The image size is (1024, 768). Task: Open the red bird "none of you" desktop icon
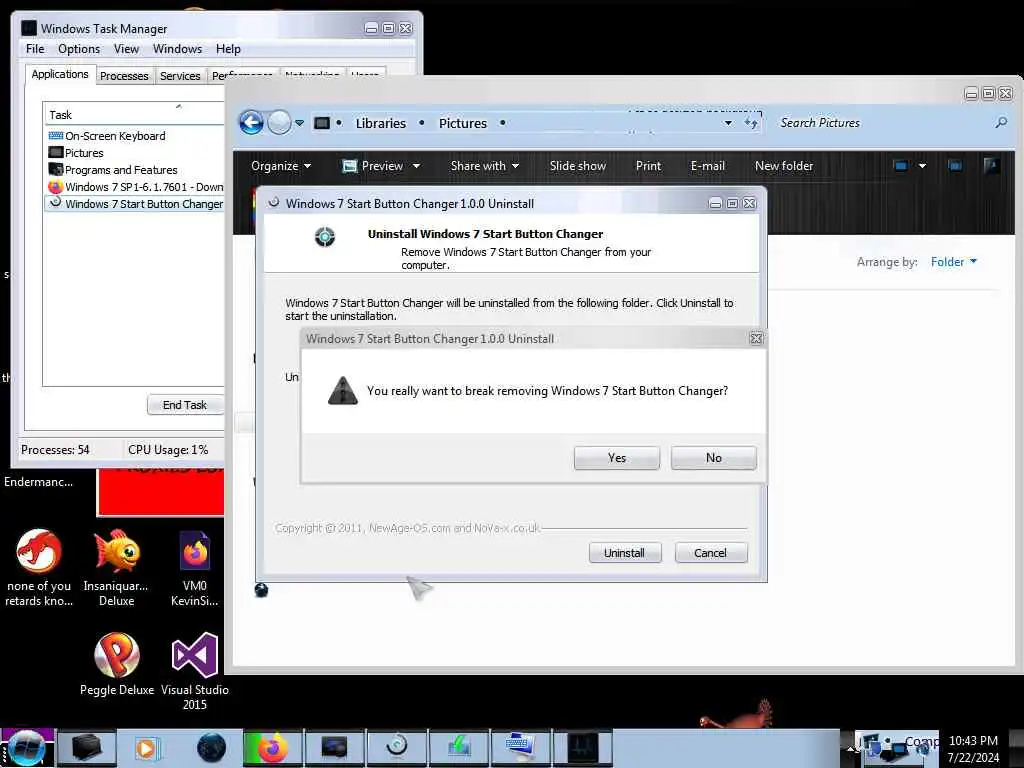39,567
